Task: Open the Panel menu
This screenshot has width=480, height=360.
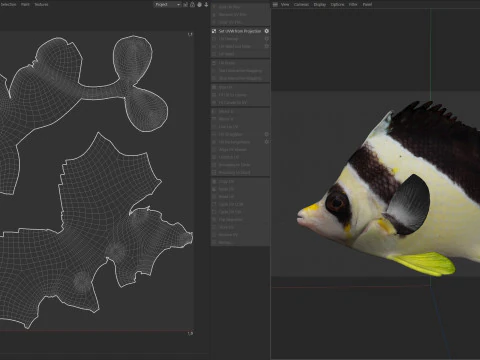Action: coord(367,4)
